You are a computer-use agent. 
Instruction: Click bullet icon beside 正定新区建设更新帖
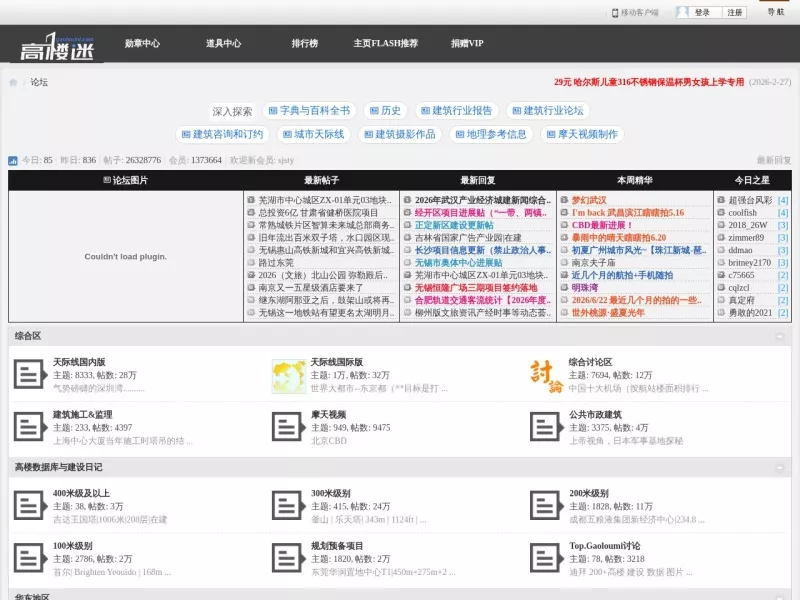tap(408, 225)
